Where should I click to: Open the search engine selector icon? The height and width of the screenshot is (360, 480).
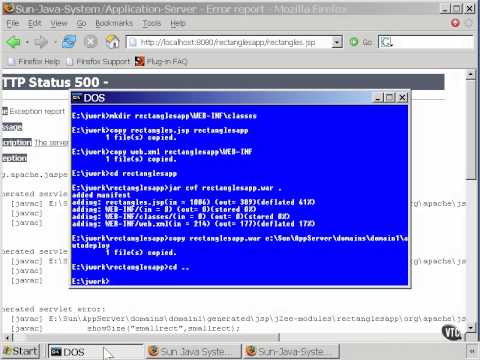pos(386,42)
